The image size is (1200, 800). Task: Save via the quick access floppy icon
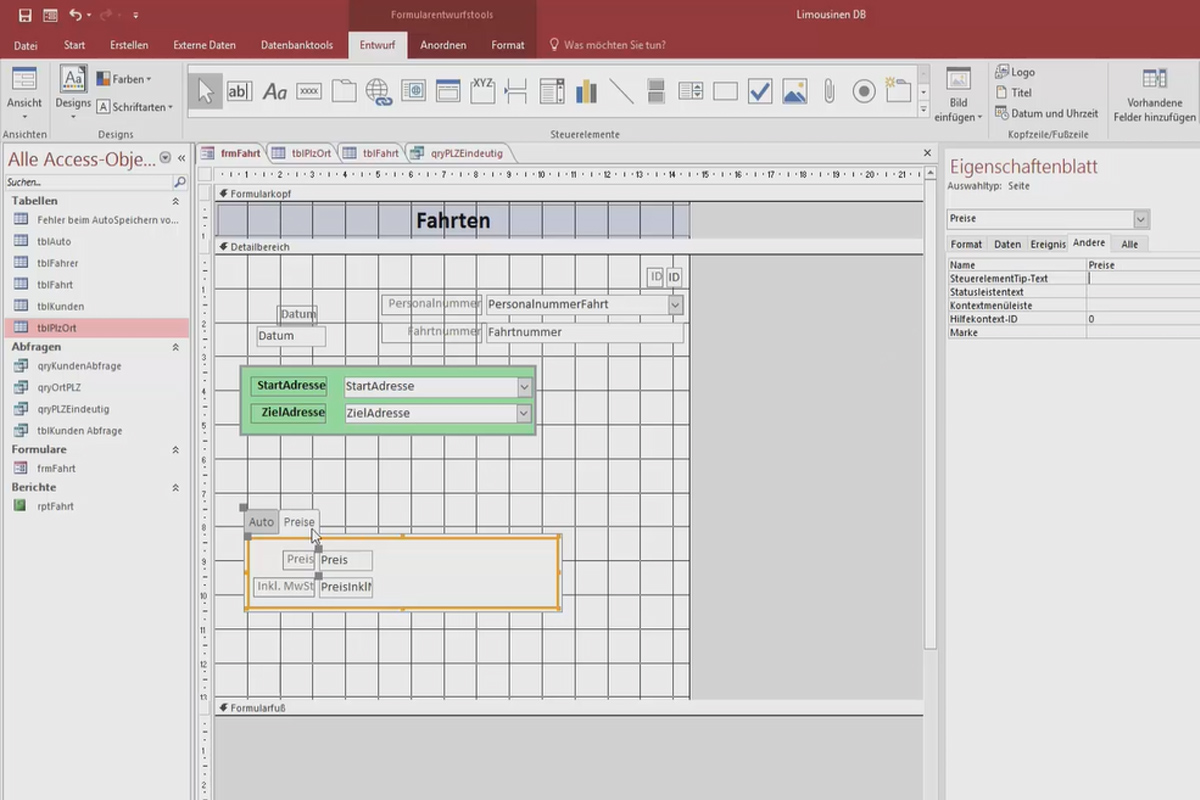[x=25, y=15]
